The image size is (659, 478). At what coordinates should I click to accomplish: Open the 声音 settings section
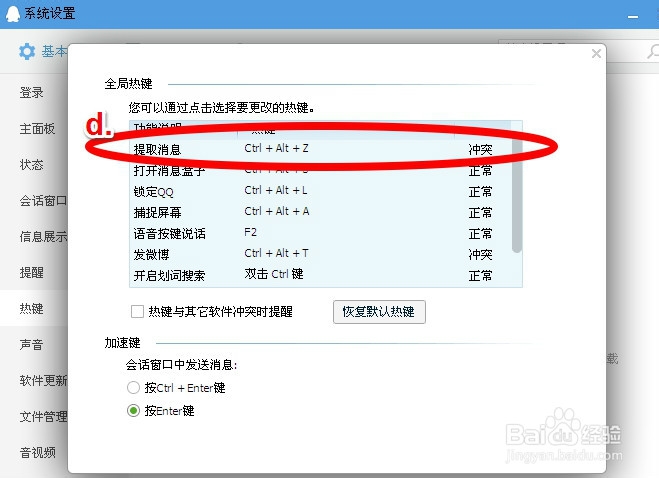pos(32,345)
